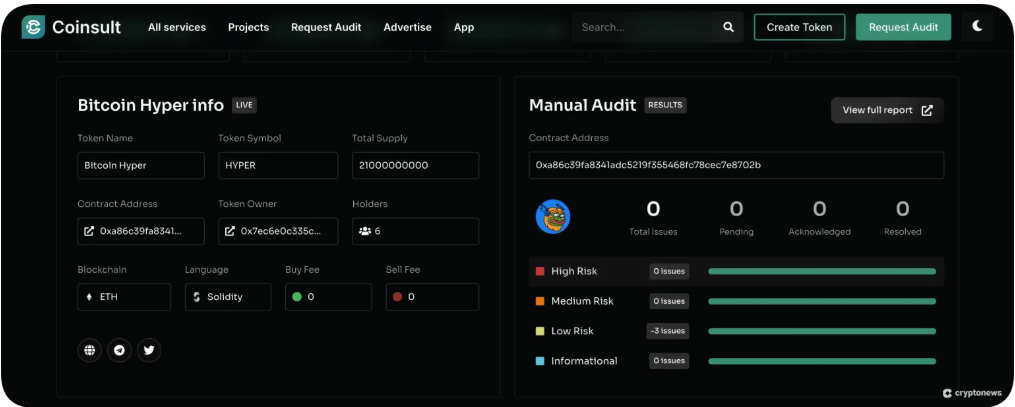Image resolution: width=1015 pixels, height=407 pixels.
Task: Click the Bitcoin Hyper token avatar
Action: coord(552,216)
